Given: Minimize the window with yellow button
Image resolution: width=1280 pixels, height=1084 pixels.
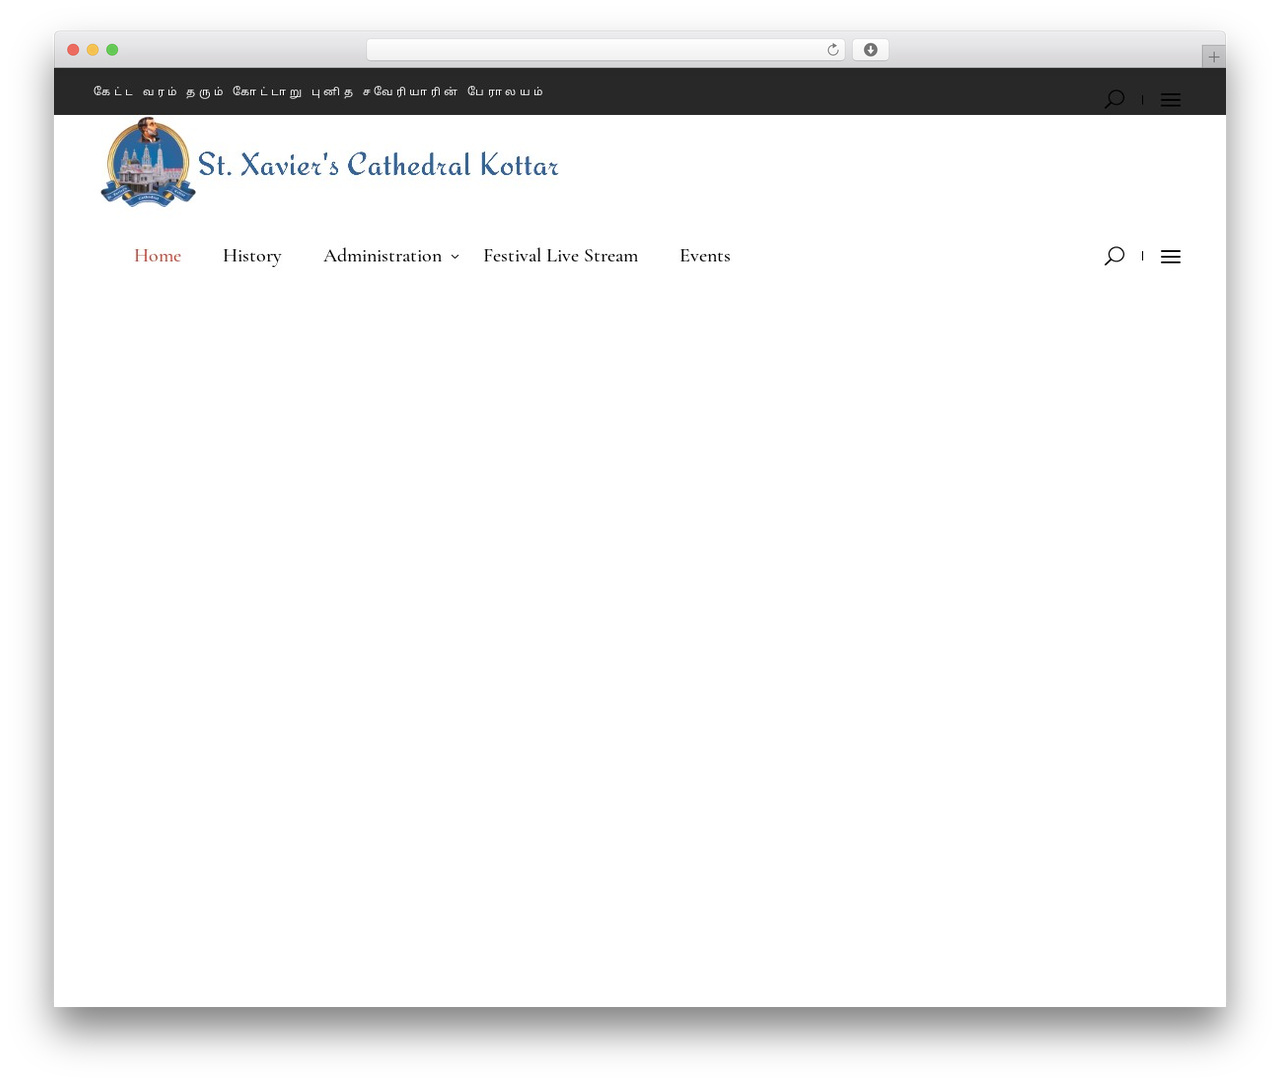Looking at the screenshot, I should coord(93,50).
